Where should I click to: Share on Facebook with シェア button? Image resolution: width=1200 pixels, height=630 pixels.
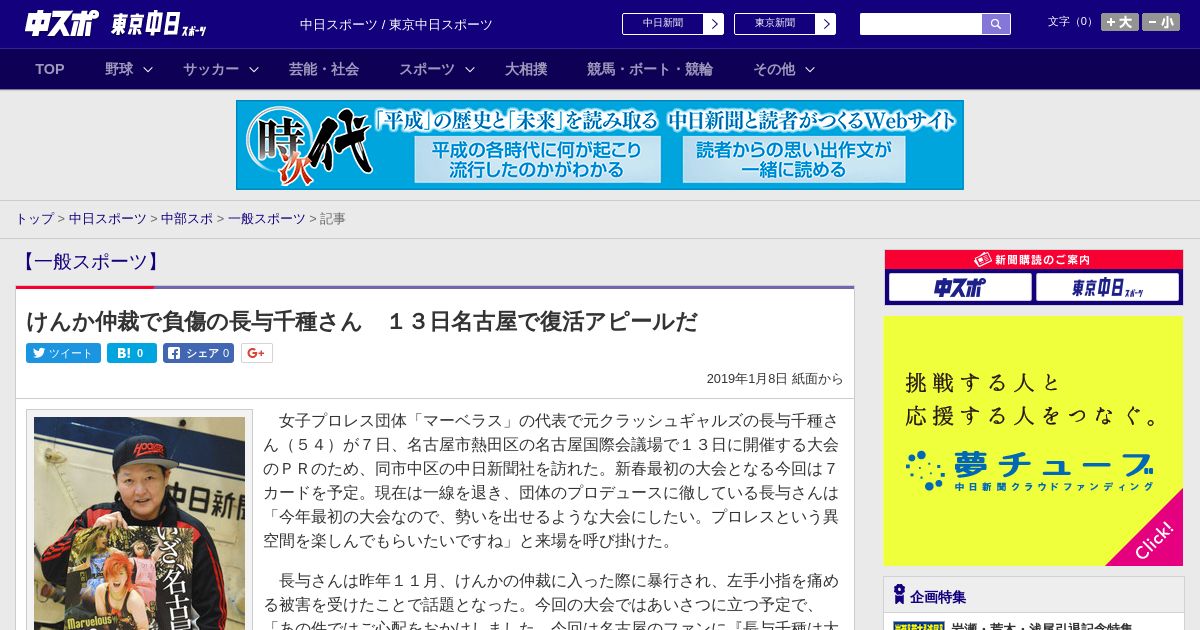tap(198, 353)
